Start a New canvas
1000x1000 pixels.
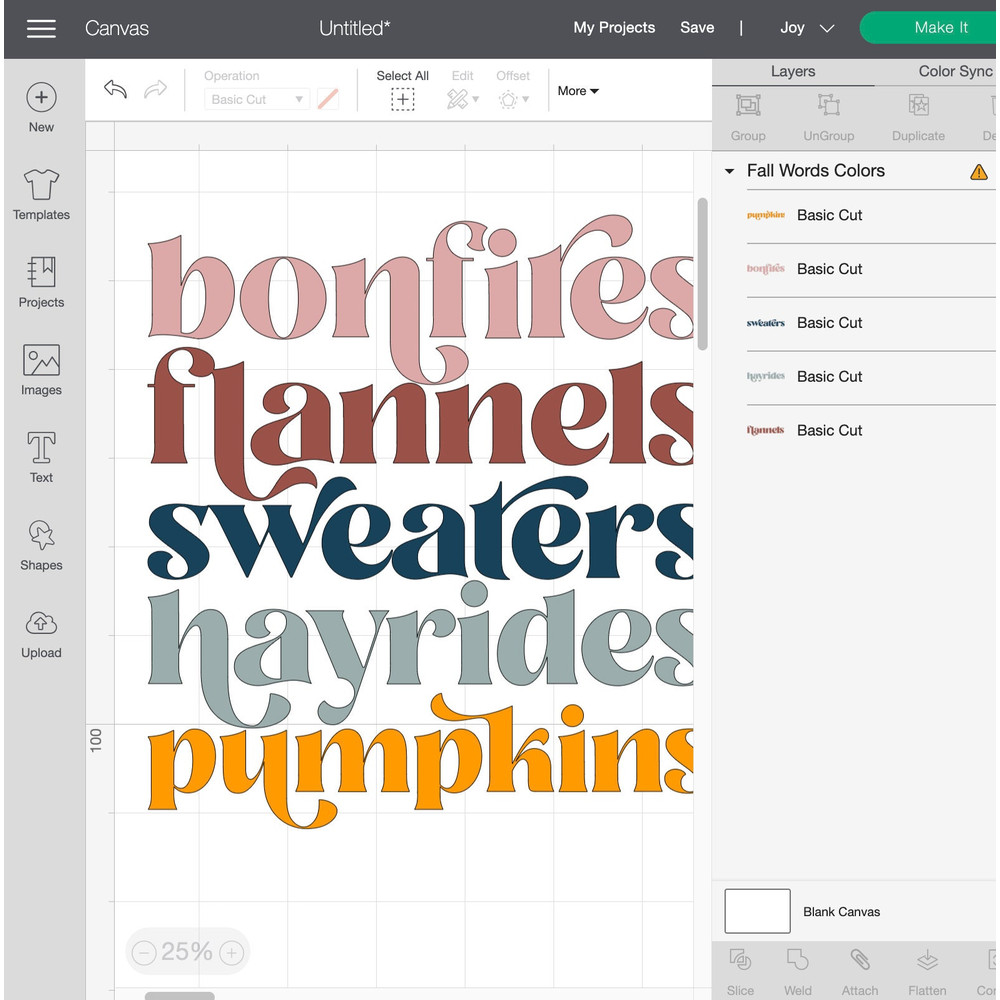41,105
